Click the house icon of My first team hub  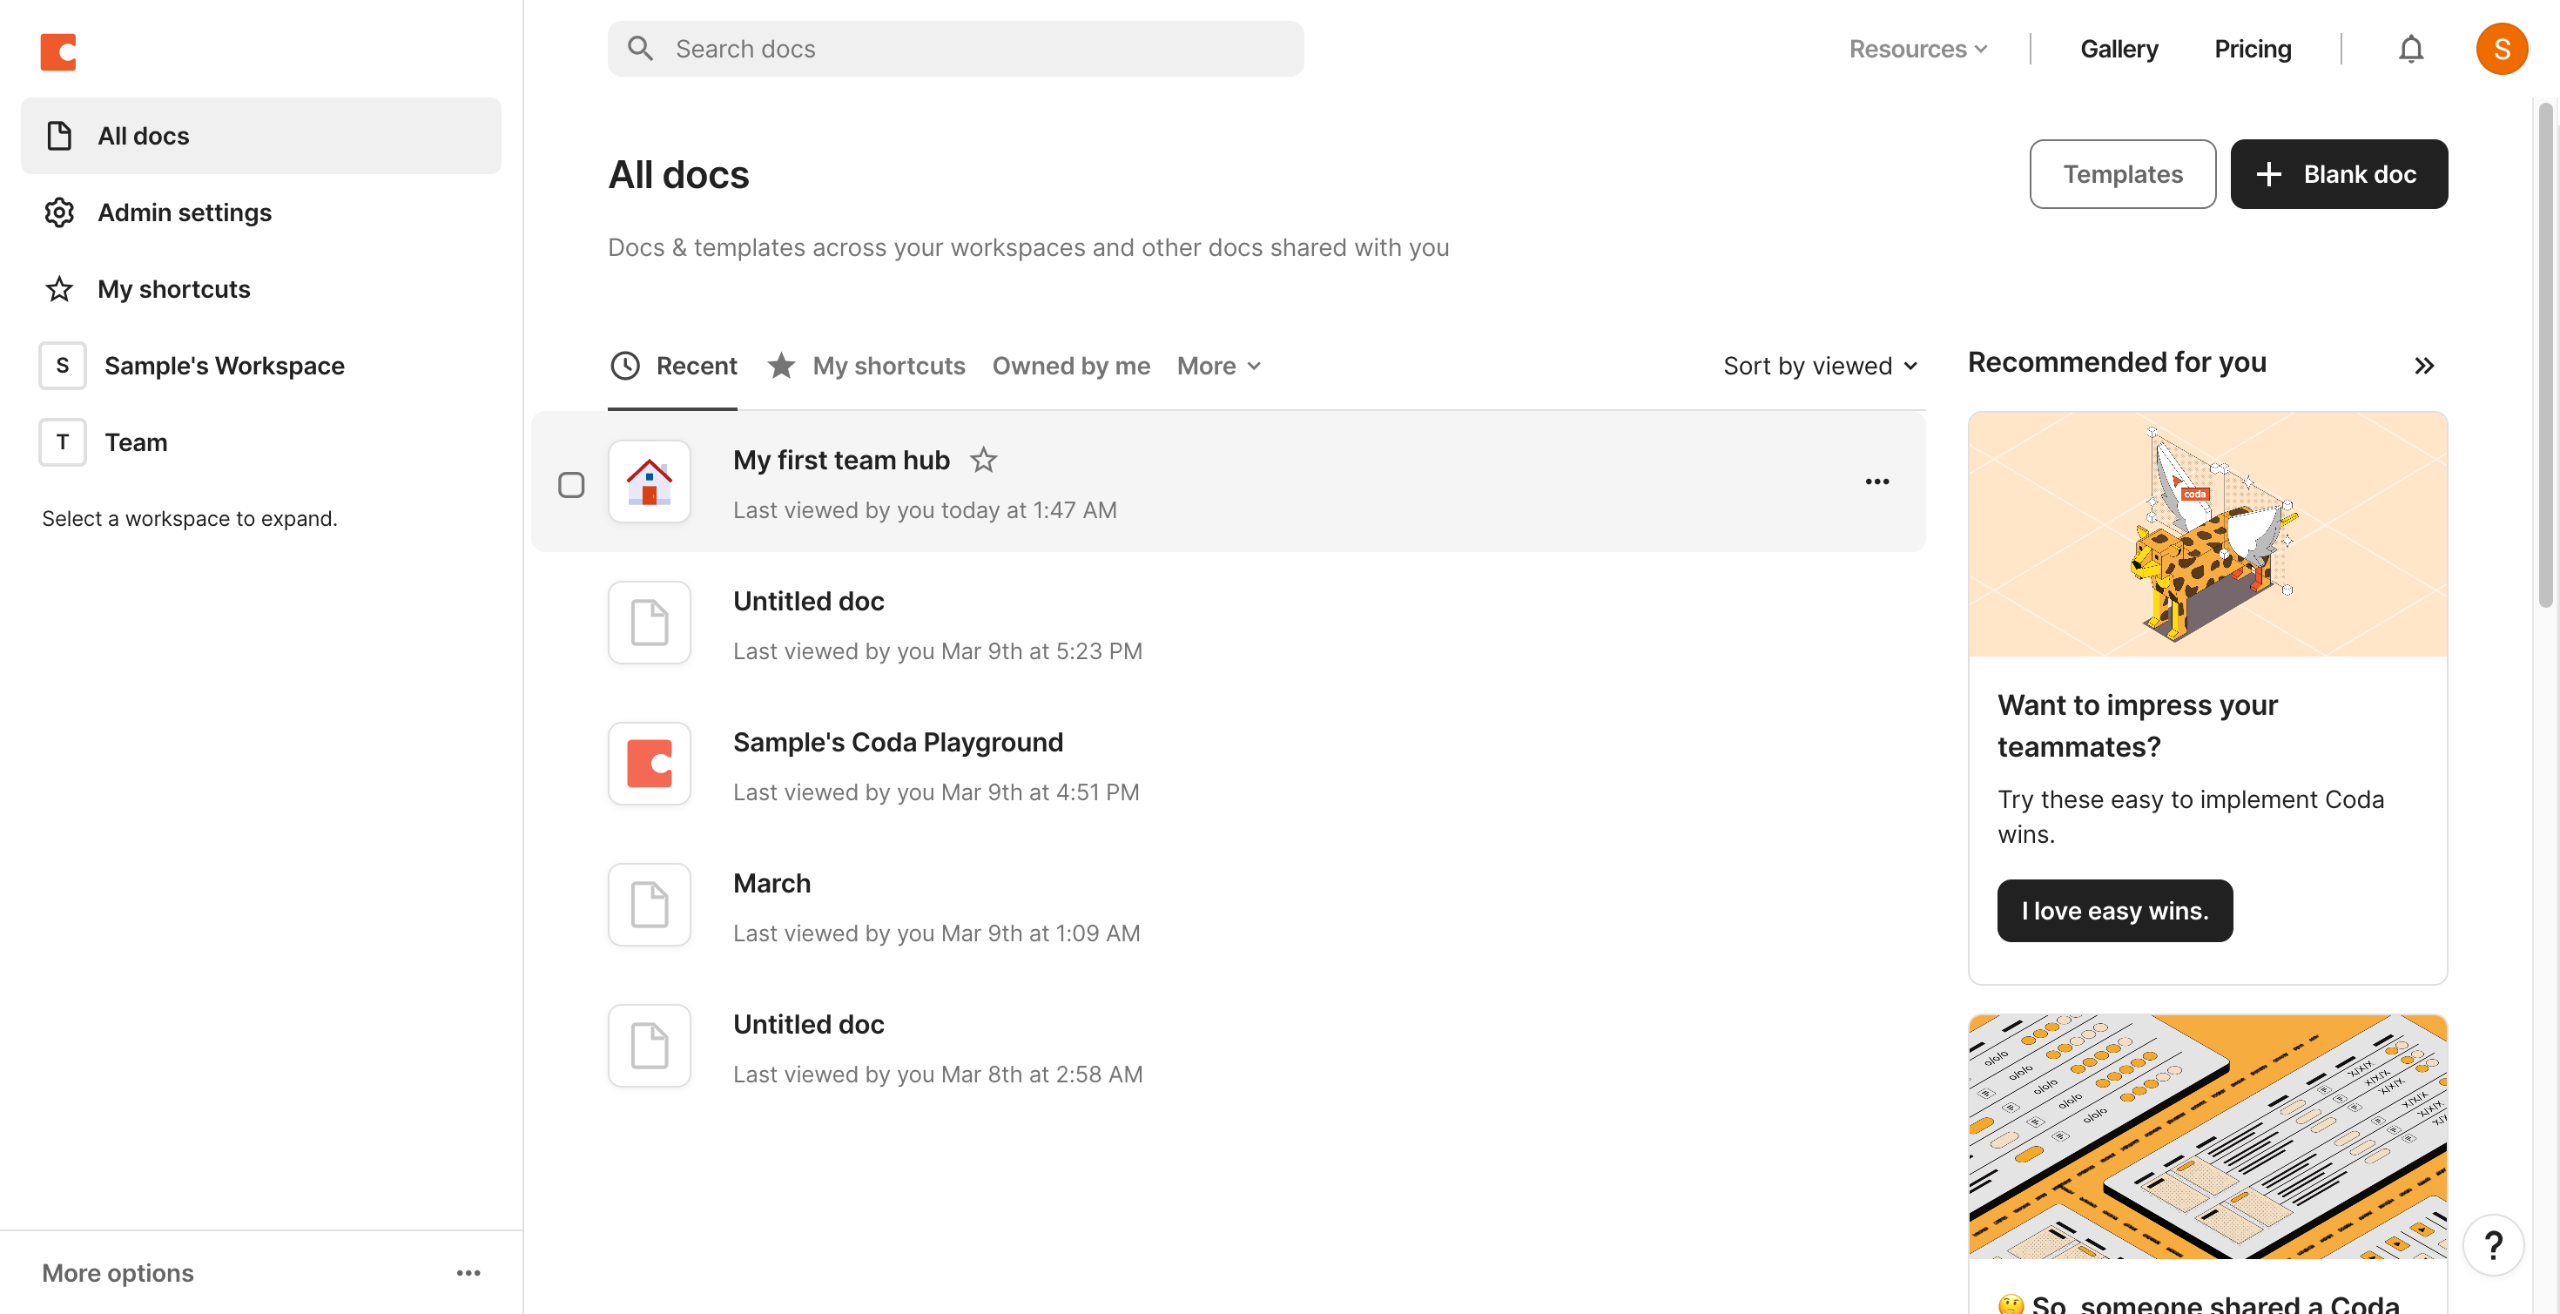649,481
